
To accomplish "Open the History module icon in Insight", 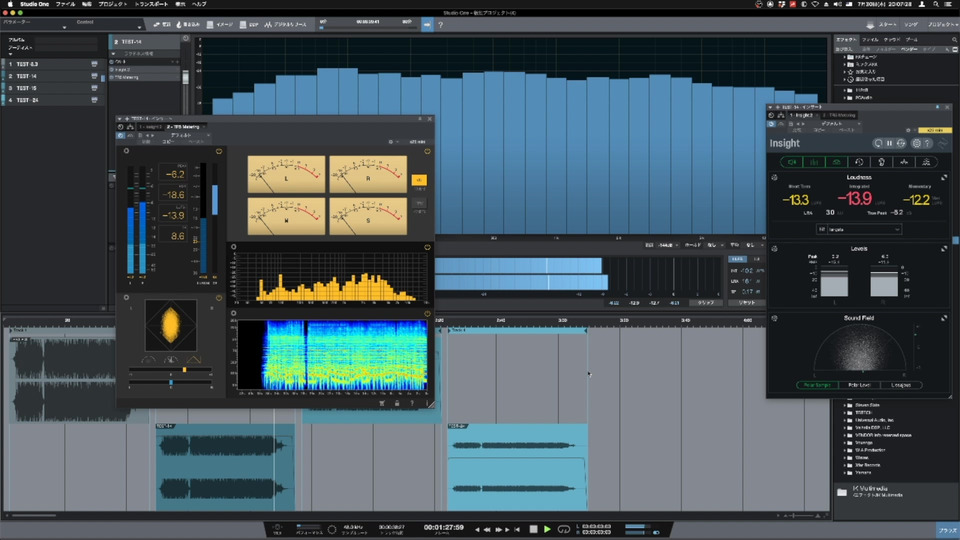I will coord(859,162).
